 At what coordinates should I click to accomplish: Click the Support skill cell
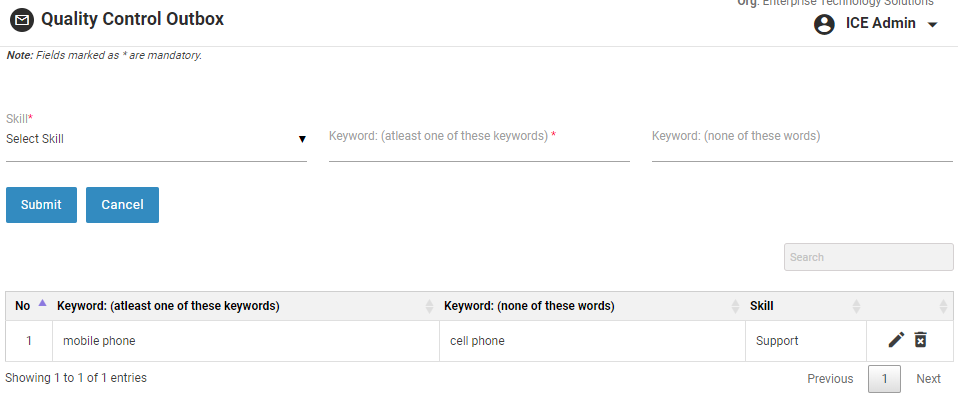coord(777,341)
